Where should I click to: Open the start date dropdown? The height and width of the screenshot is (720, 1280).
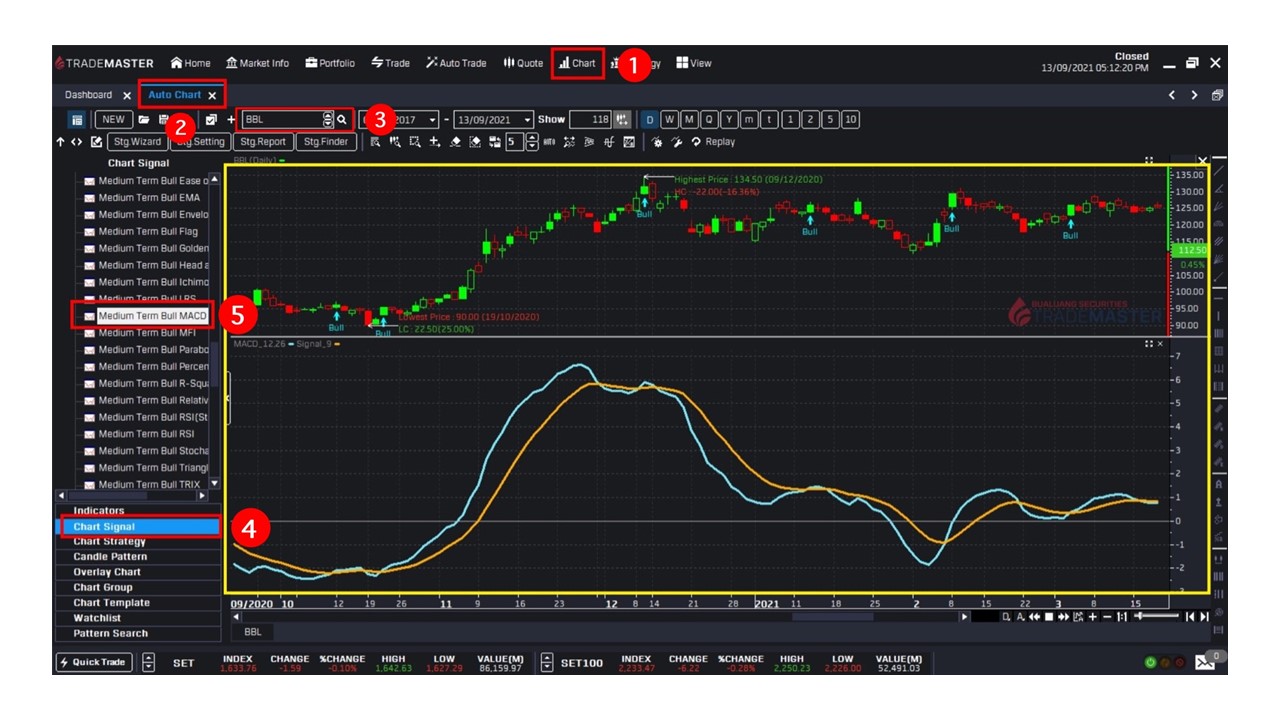pyautogui.click(x=434, y=119)
